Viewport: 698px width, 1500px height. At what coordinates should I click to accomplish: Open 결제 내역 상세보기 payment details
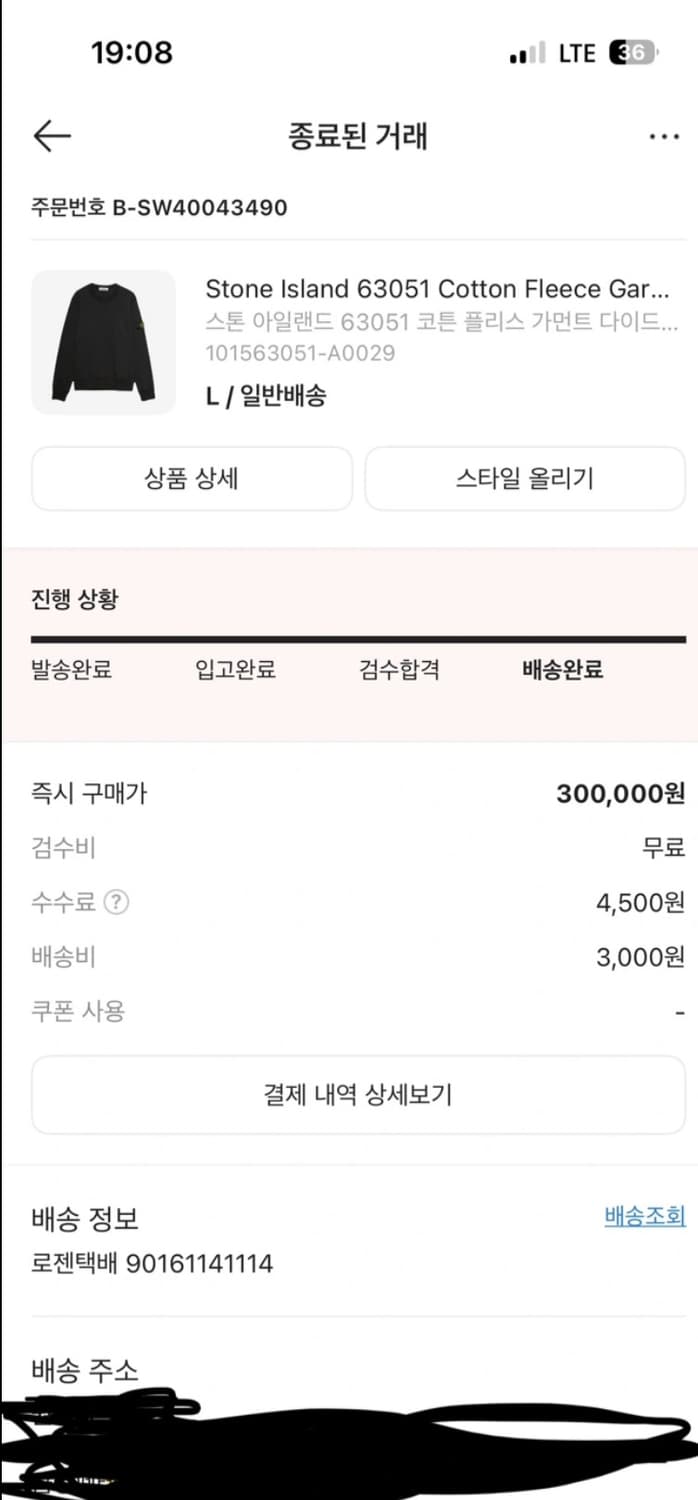[349, 1095]
